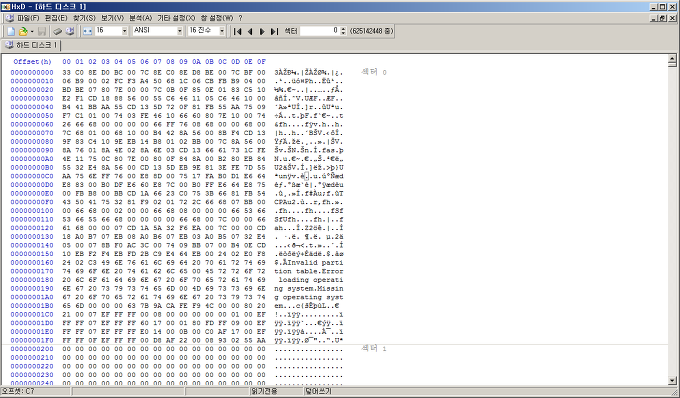Click decoded text 'tion table.Error'
680x398 pixels.
pyautogui.click(x=309, y=271)
